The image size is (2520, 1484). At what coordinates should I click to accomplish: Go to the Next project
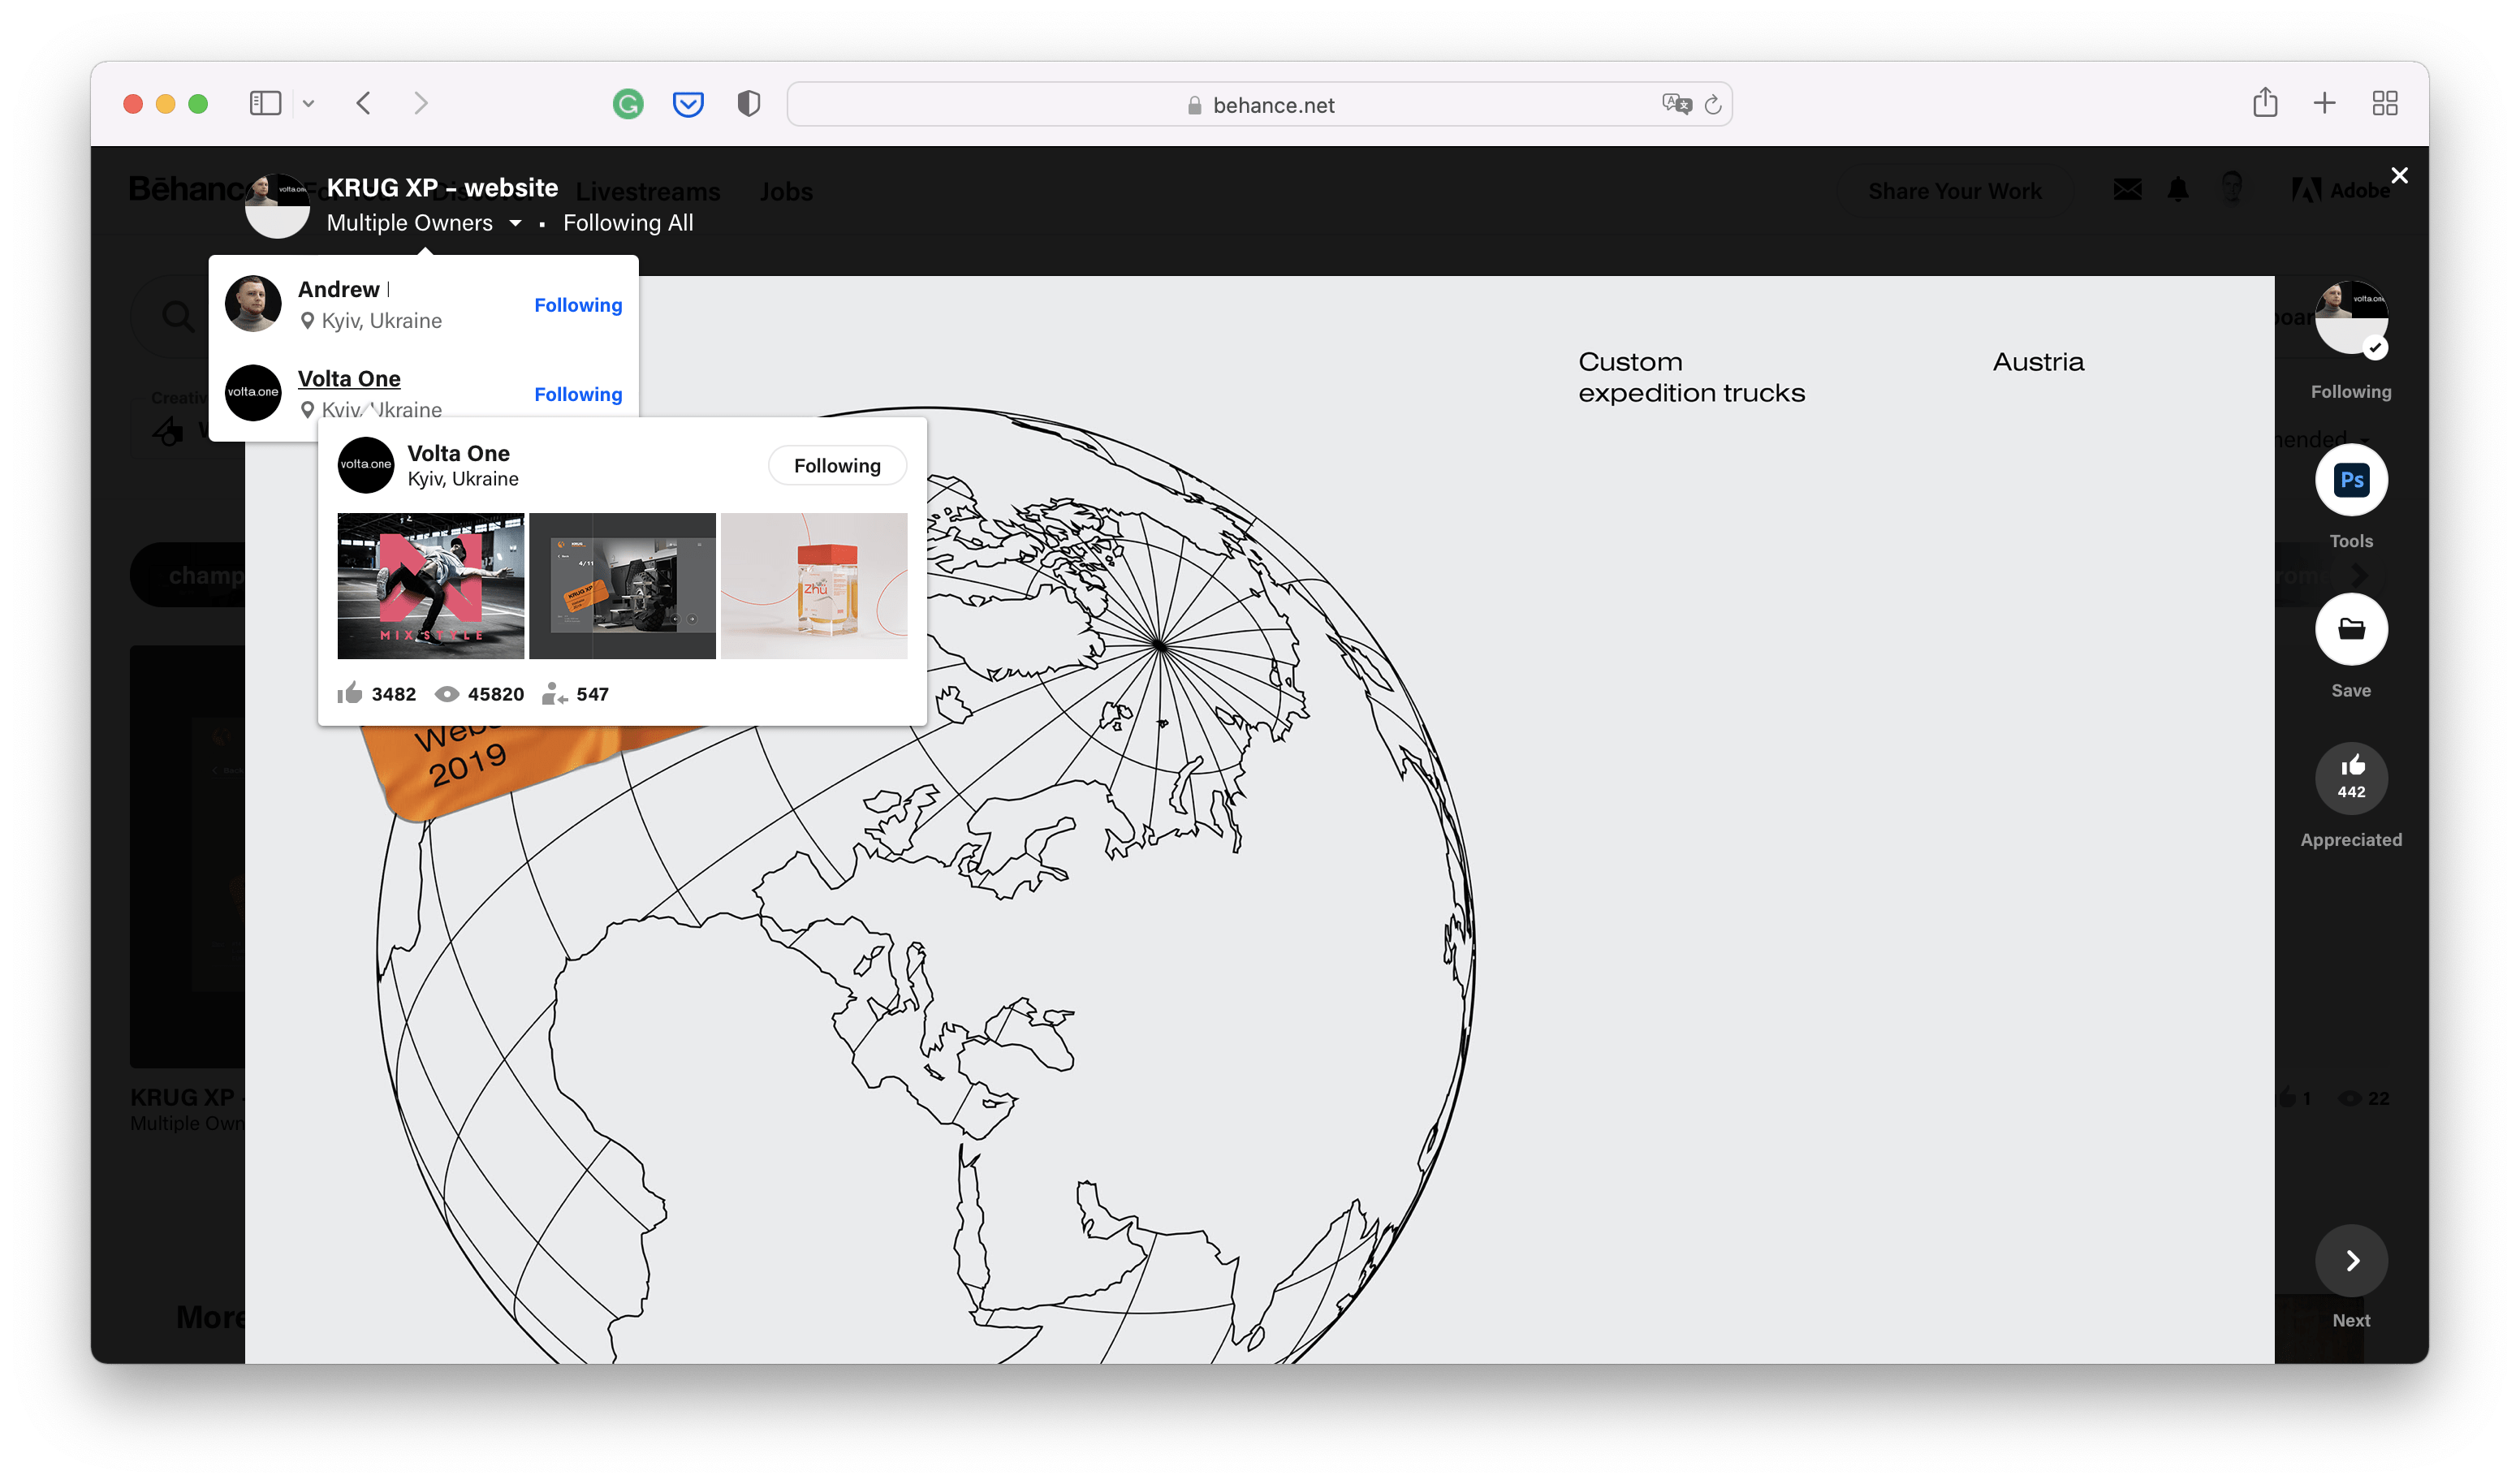point(2351,1261)
